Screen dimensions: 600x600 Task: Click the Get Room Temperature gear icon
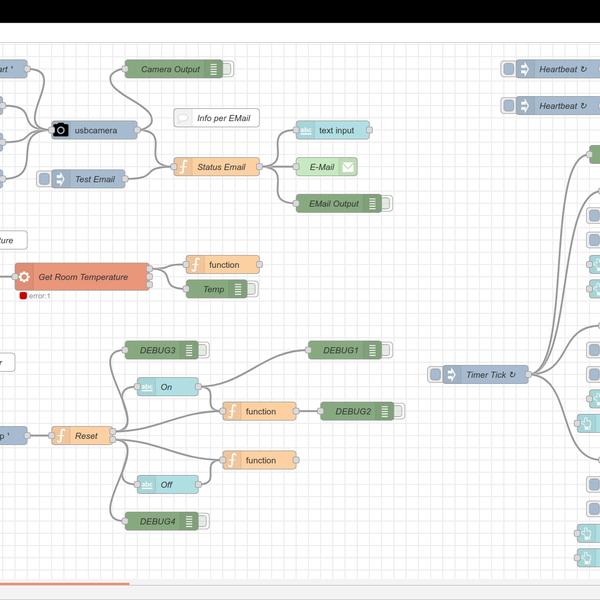tap(24, 277)
